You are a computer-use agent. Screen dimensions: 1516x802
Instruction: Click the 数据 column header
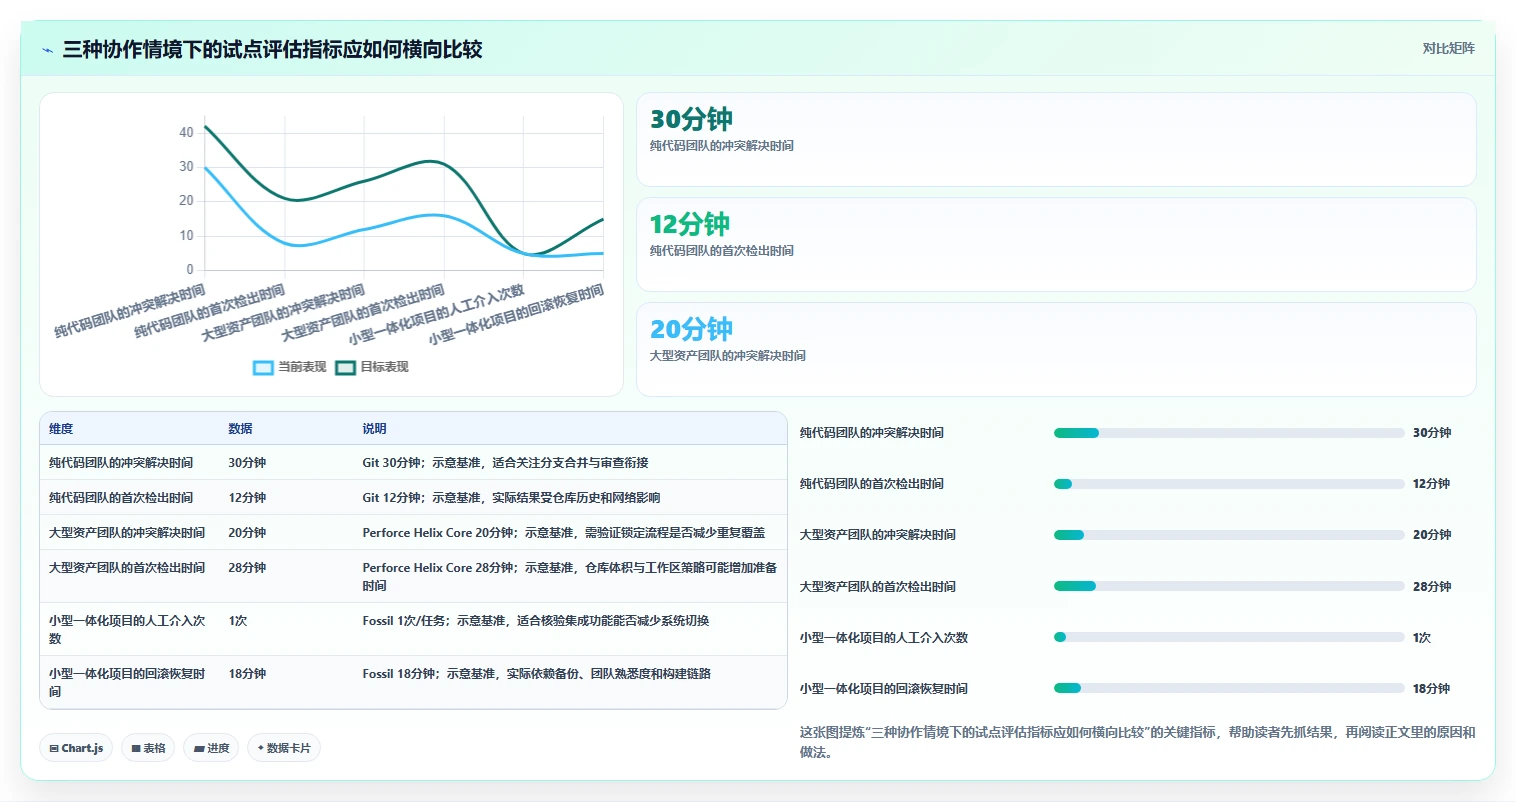(240, 428)
